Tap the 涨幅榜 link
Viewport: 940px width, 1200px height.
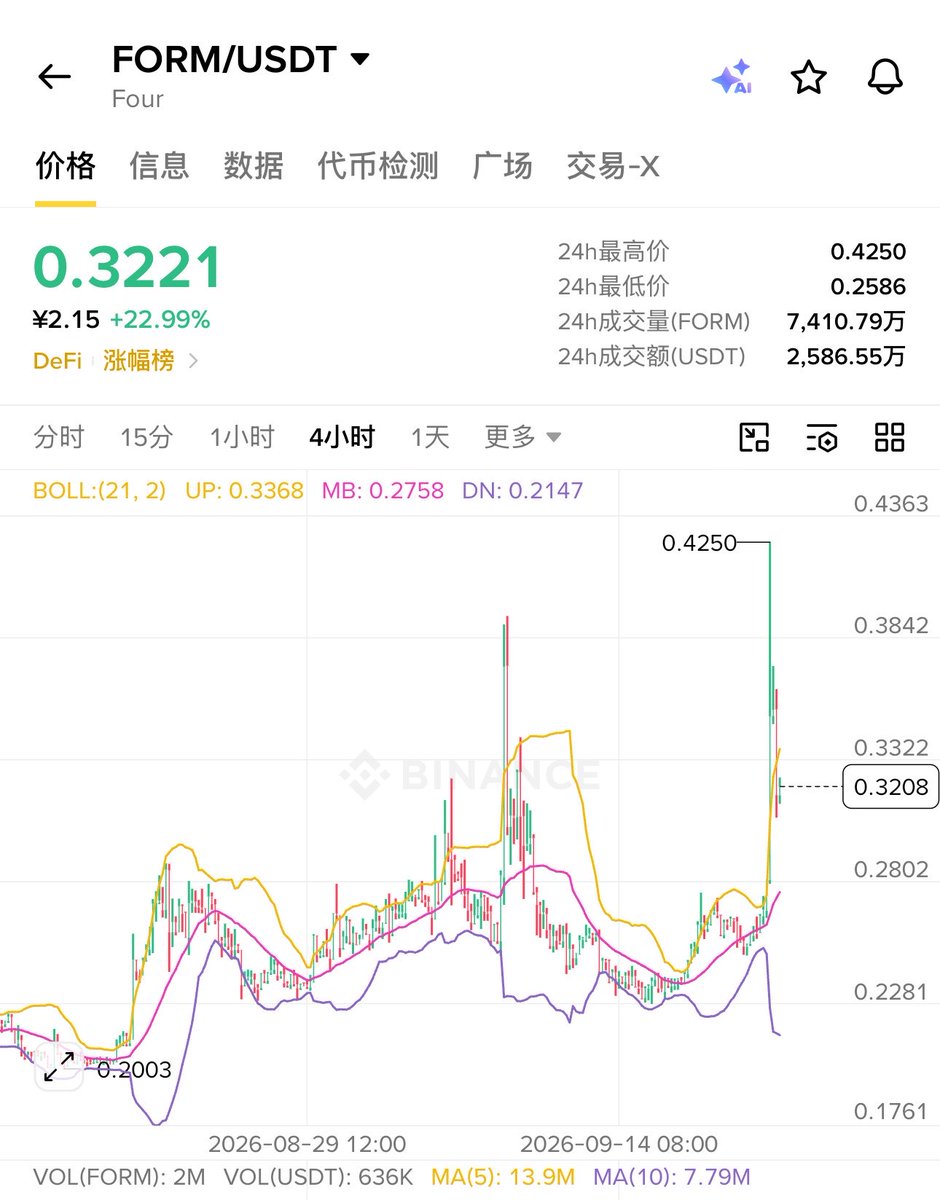[138, 361]
